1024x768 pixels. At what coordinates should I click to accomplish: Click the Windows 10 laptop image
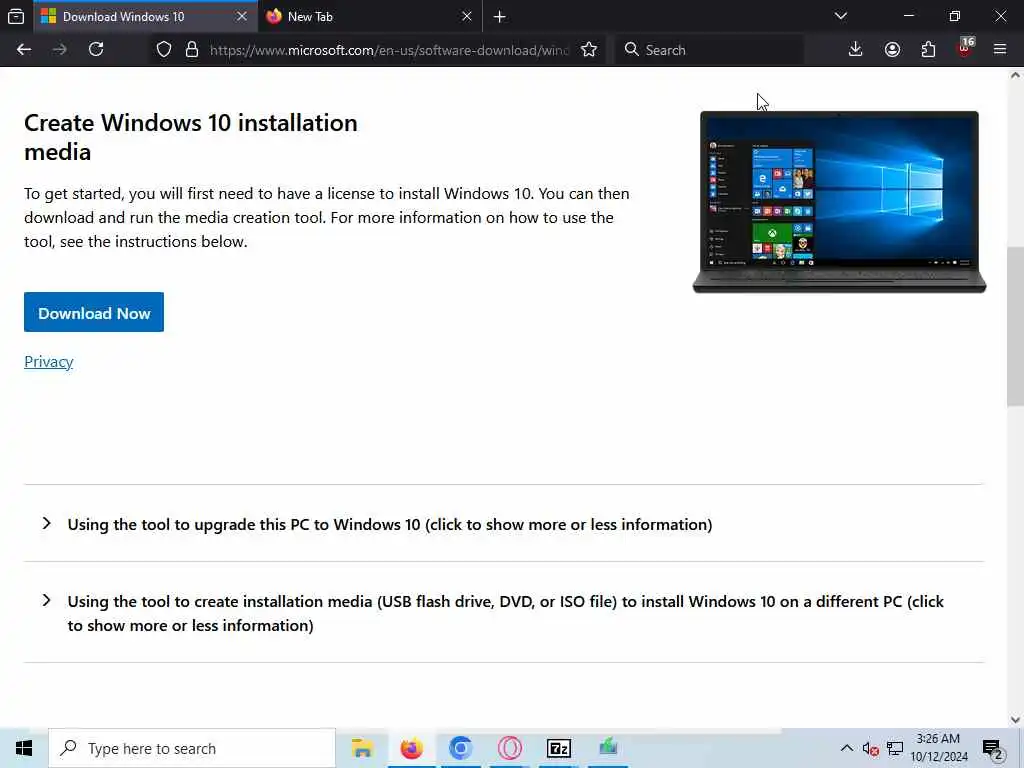[839, 202]
